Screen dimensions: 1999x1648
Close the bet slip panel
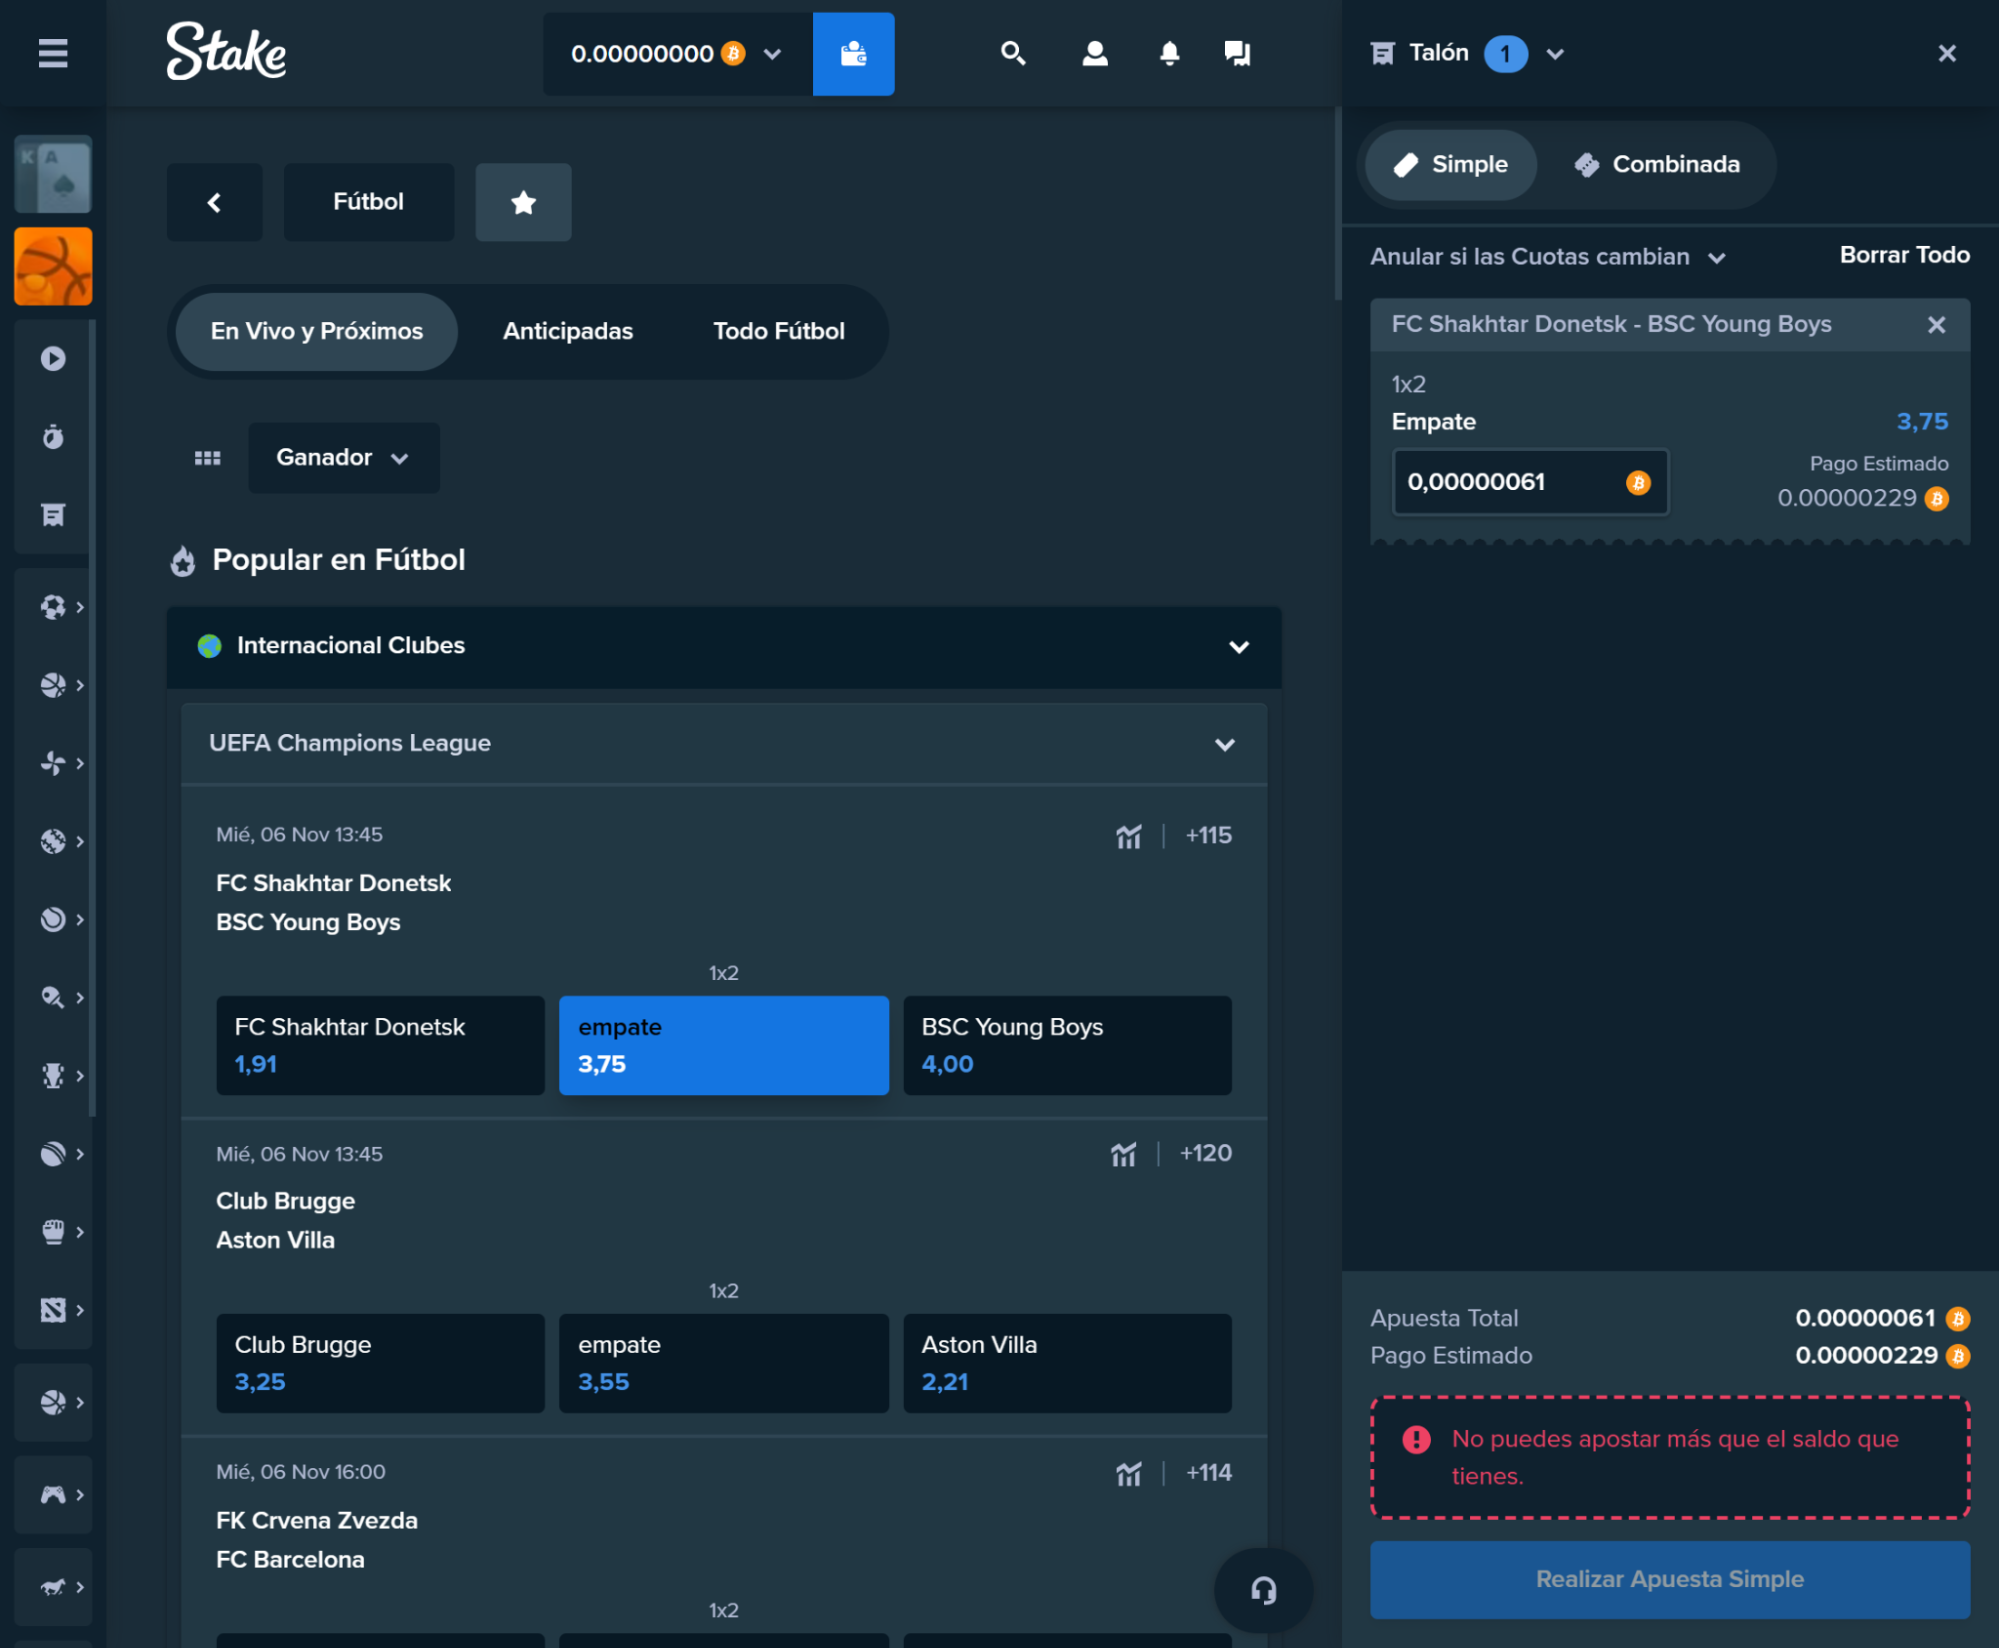[1946, 53]
